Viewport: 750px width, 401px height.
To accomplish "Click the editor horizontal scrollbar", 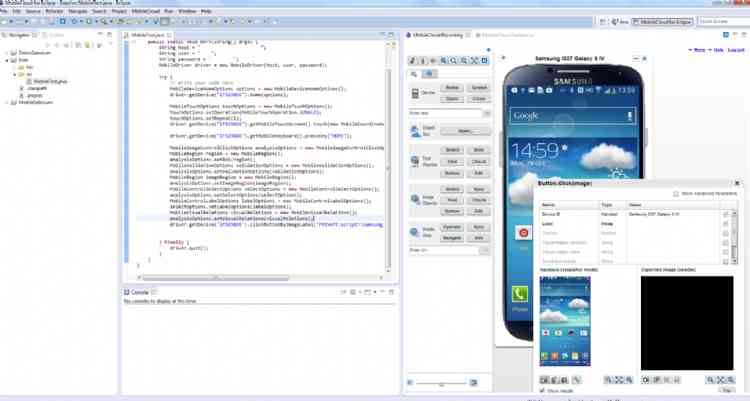I will [216, 278].
